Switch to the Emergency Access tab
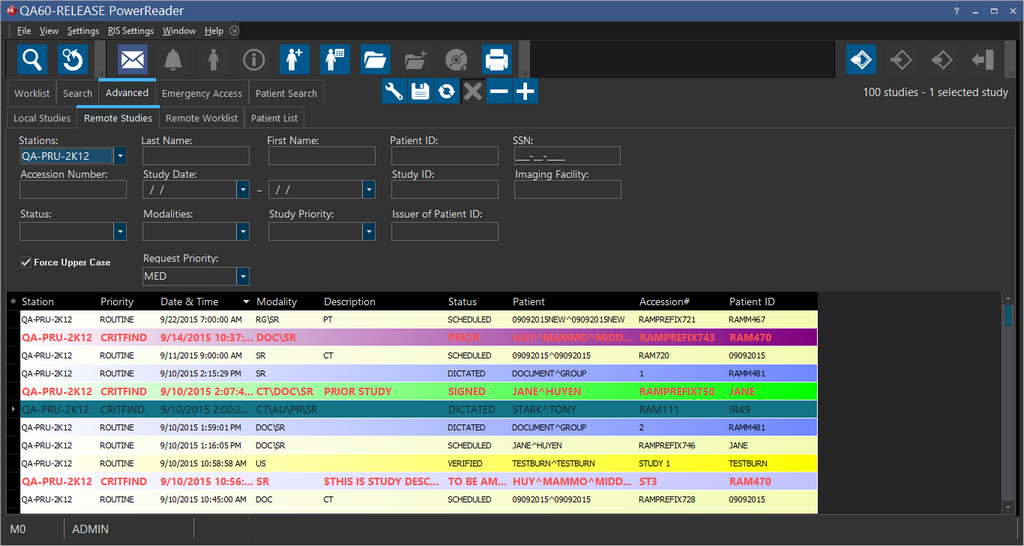 (x=202, y=94)
